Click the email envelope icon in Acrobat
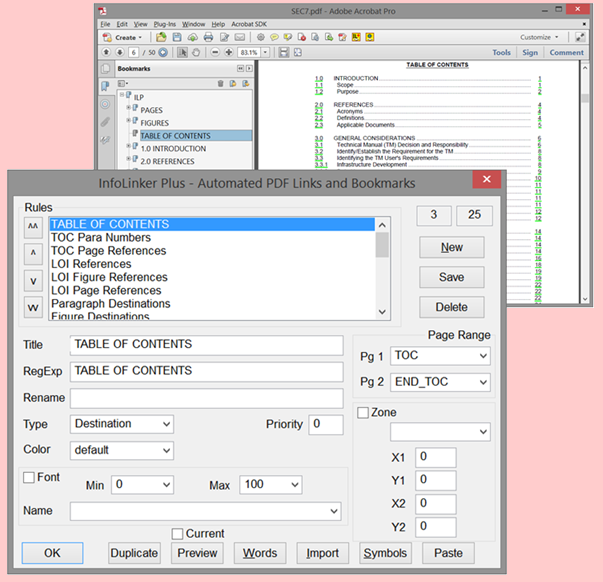 tap(240, 37)
